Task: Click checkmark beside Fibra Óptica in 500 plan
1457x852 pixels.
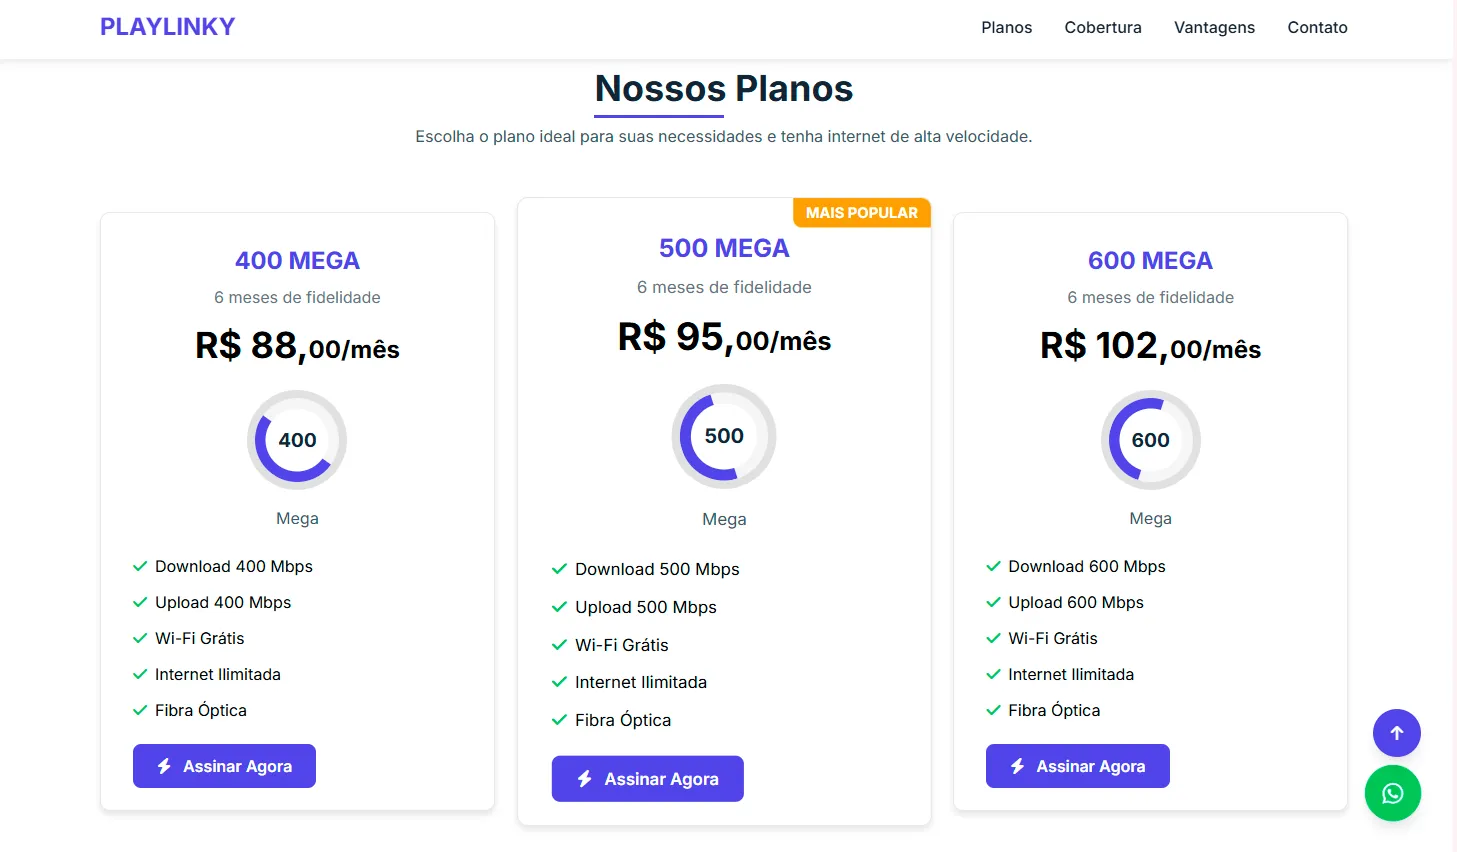Action: (560, 720)
